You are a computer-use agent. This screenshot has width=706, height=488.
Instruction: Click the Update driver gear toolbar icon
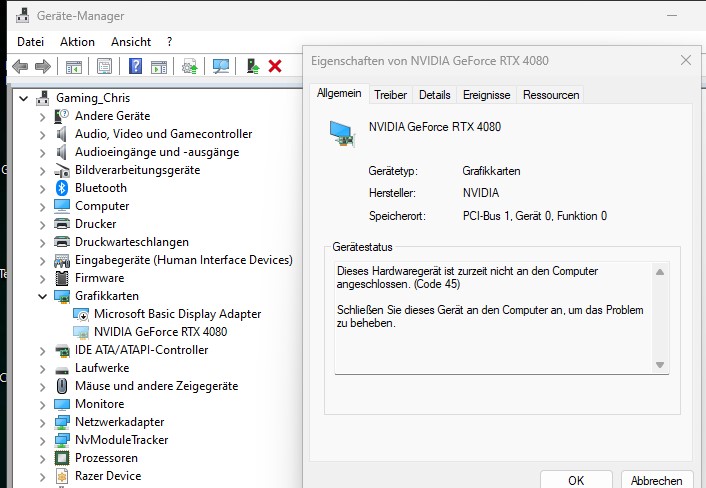click(190, 67)
